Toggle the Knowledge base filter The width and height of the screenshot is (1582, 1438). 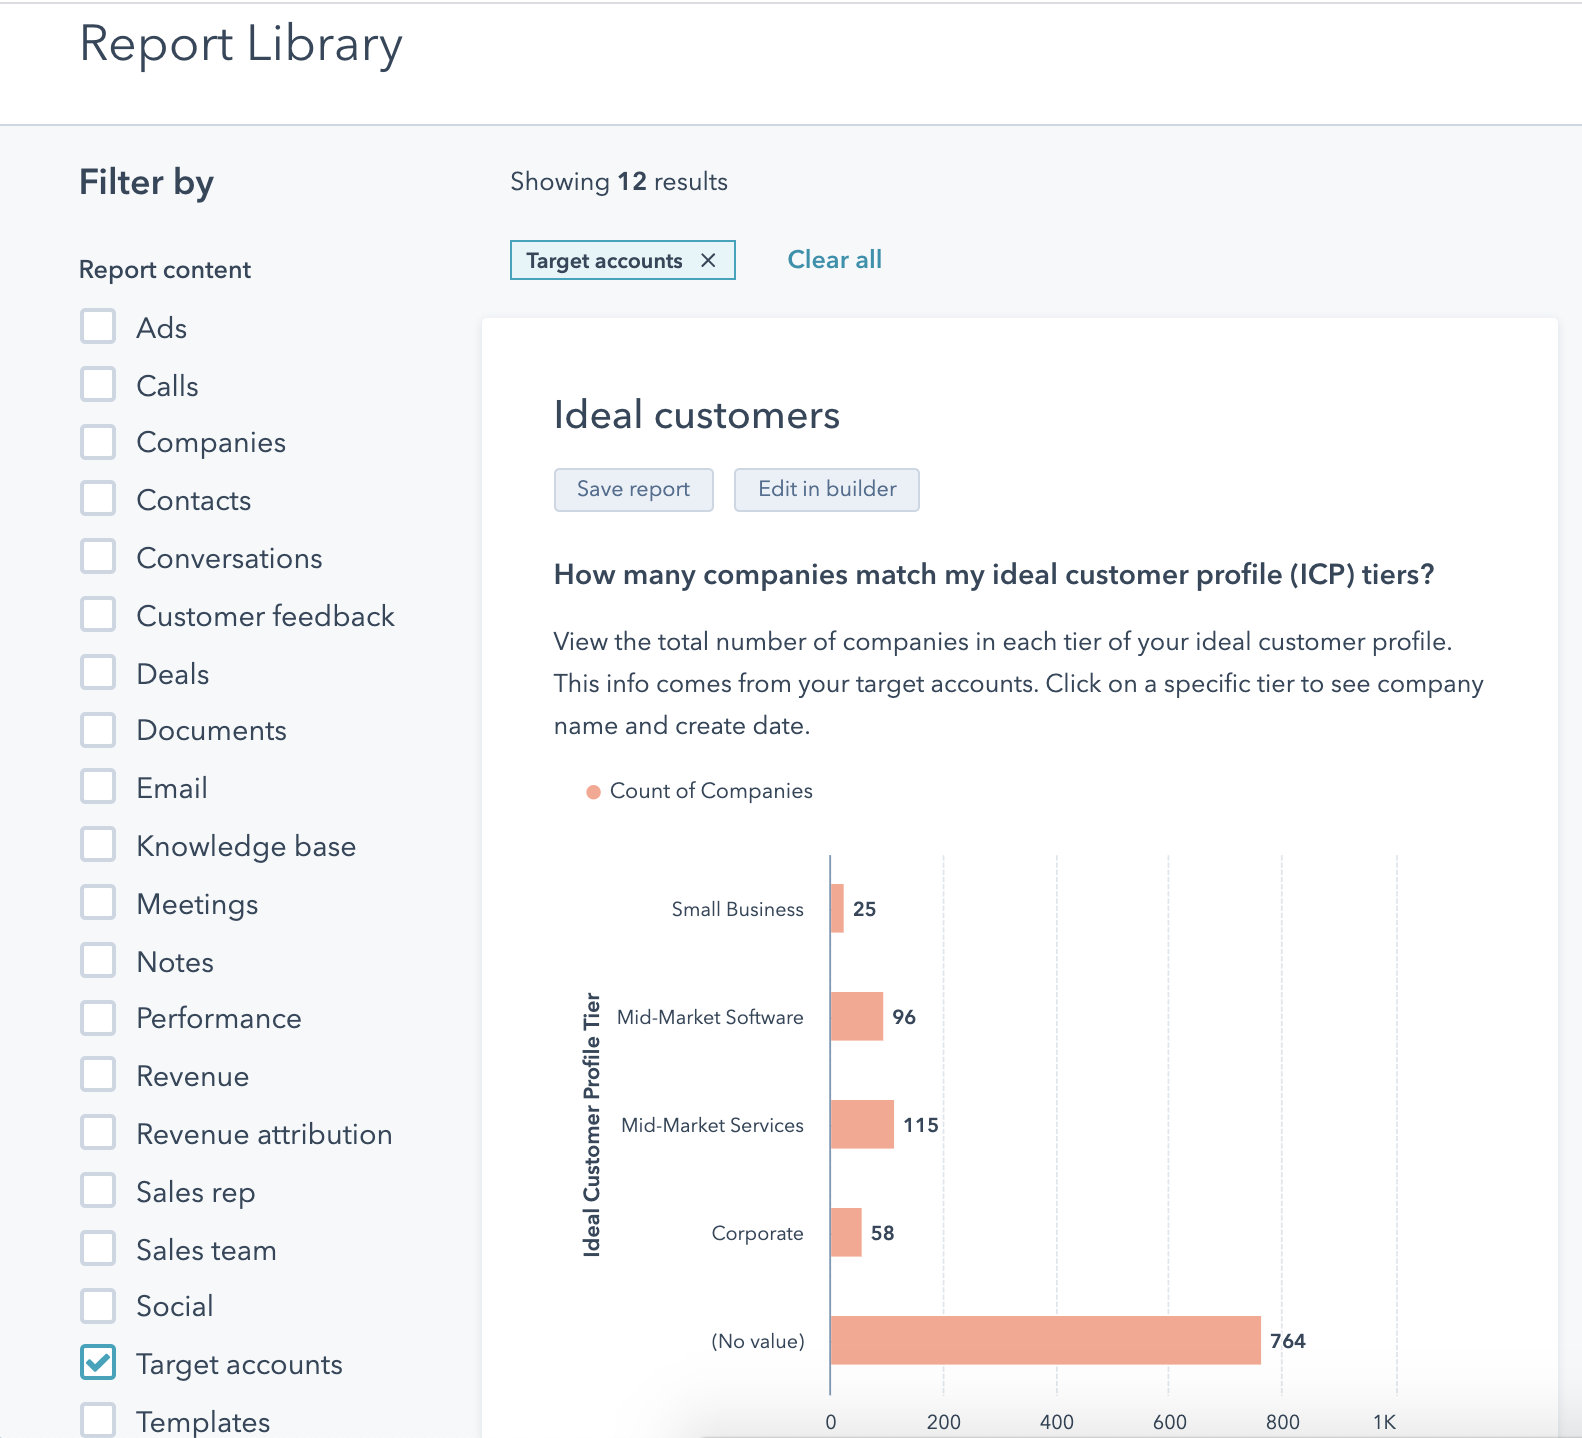[98, 845]
